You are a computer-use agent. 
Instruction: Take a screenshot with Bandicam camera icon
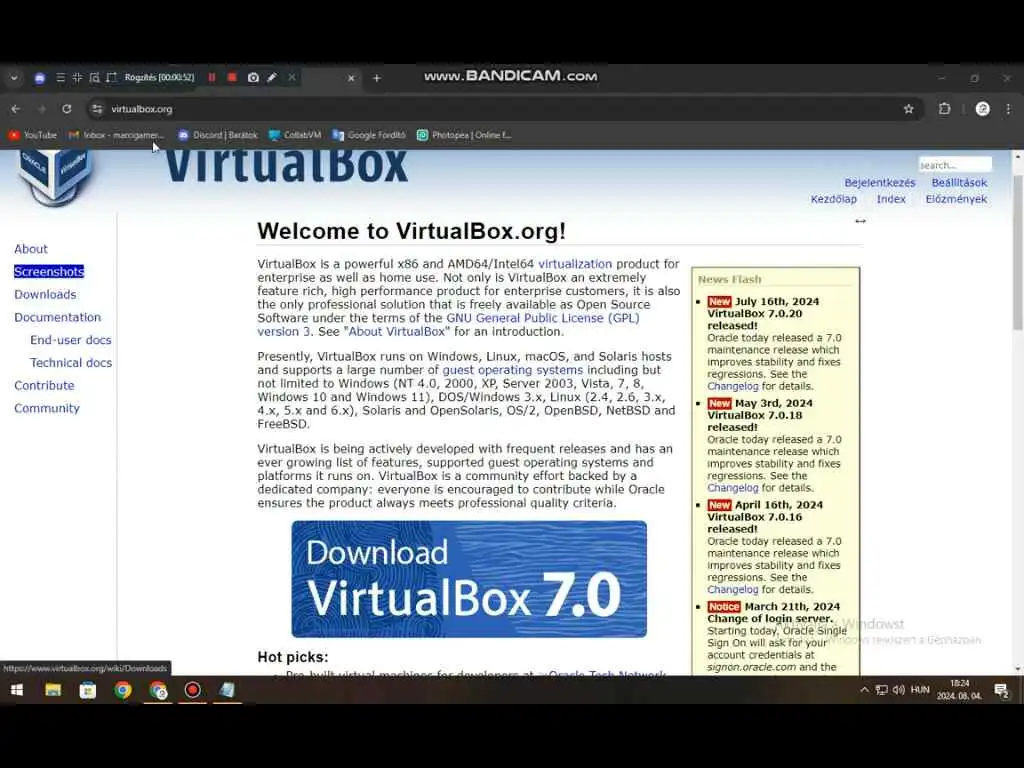point(253,78)
